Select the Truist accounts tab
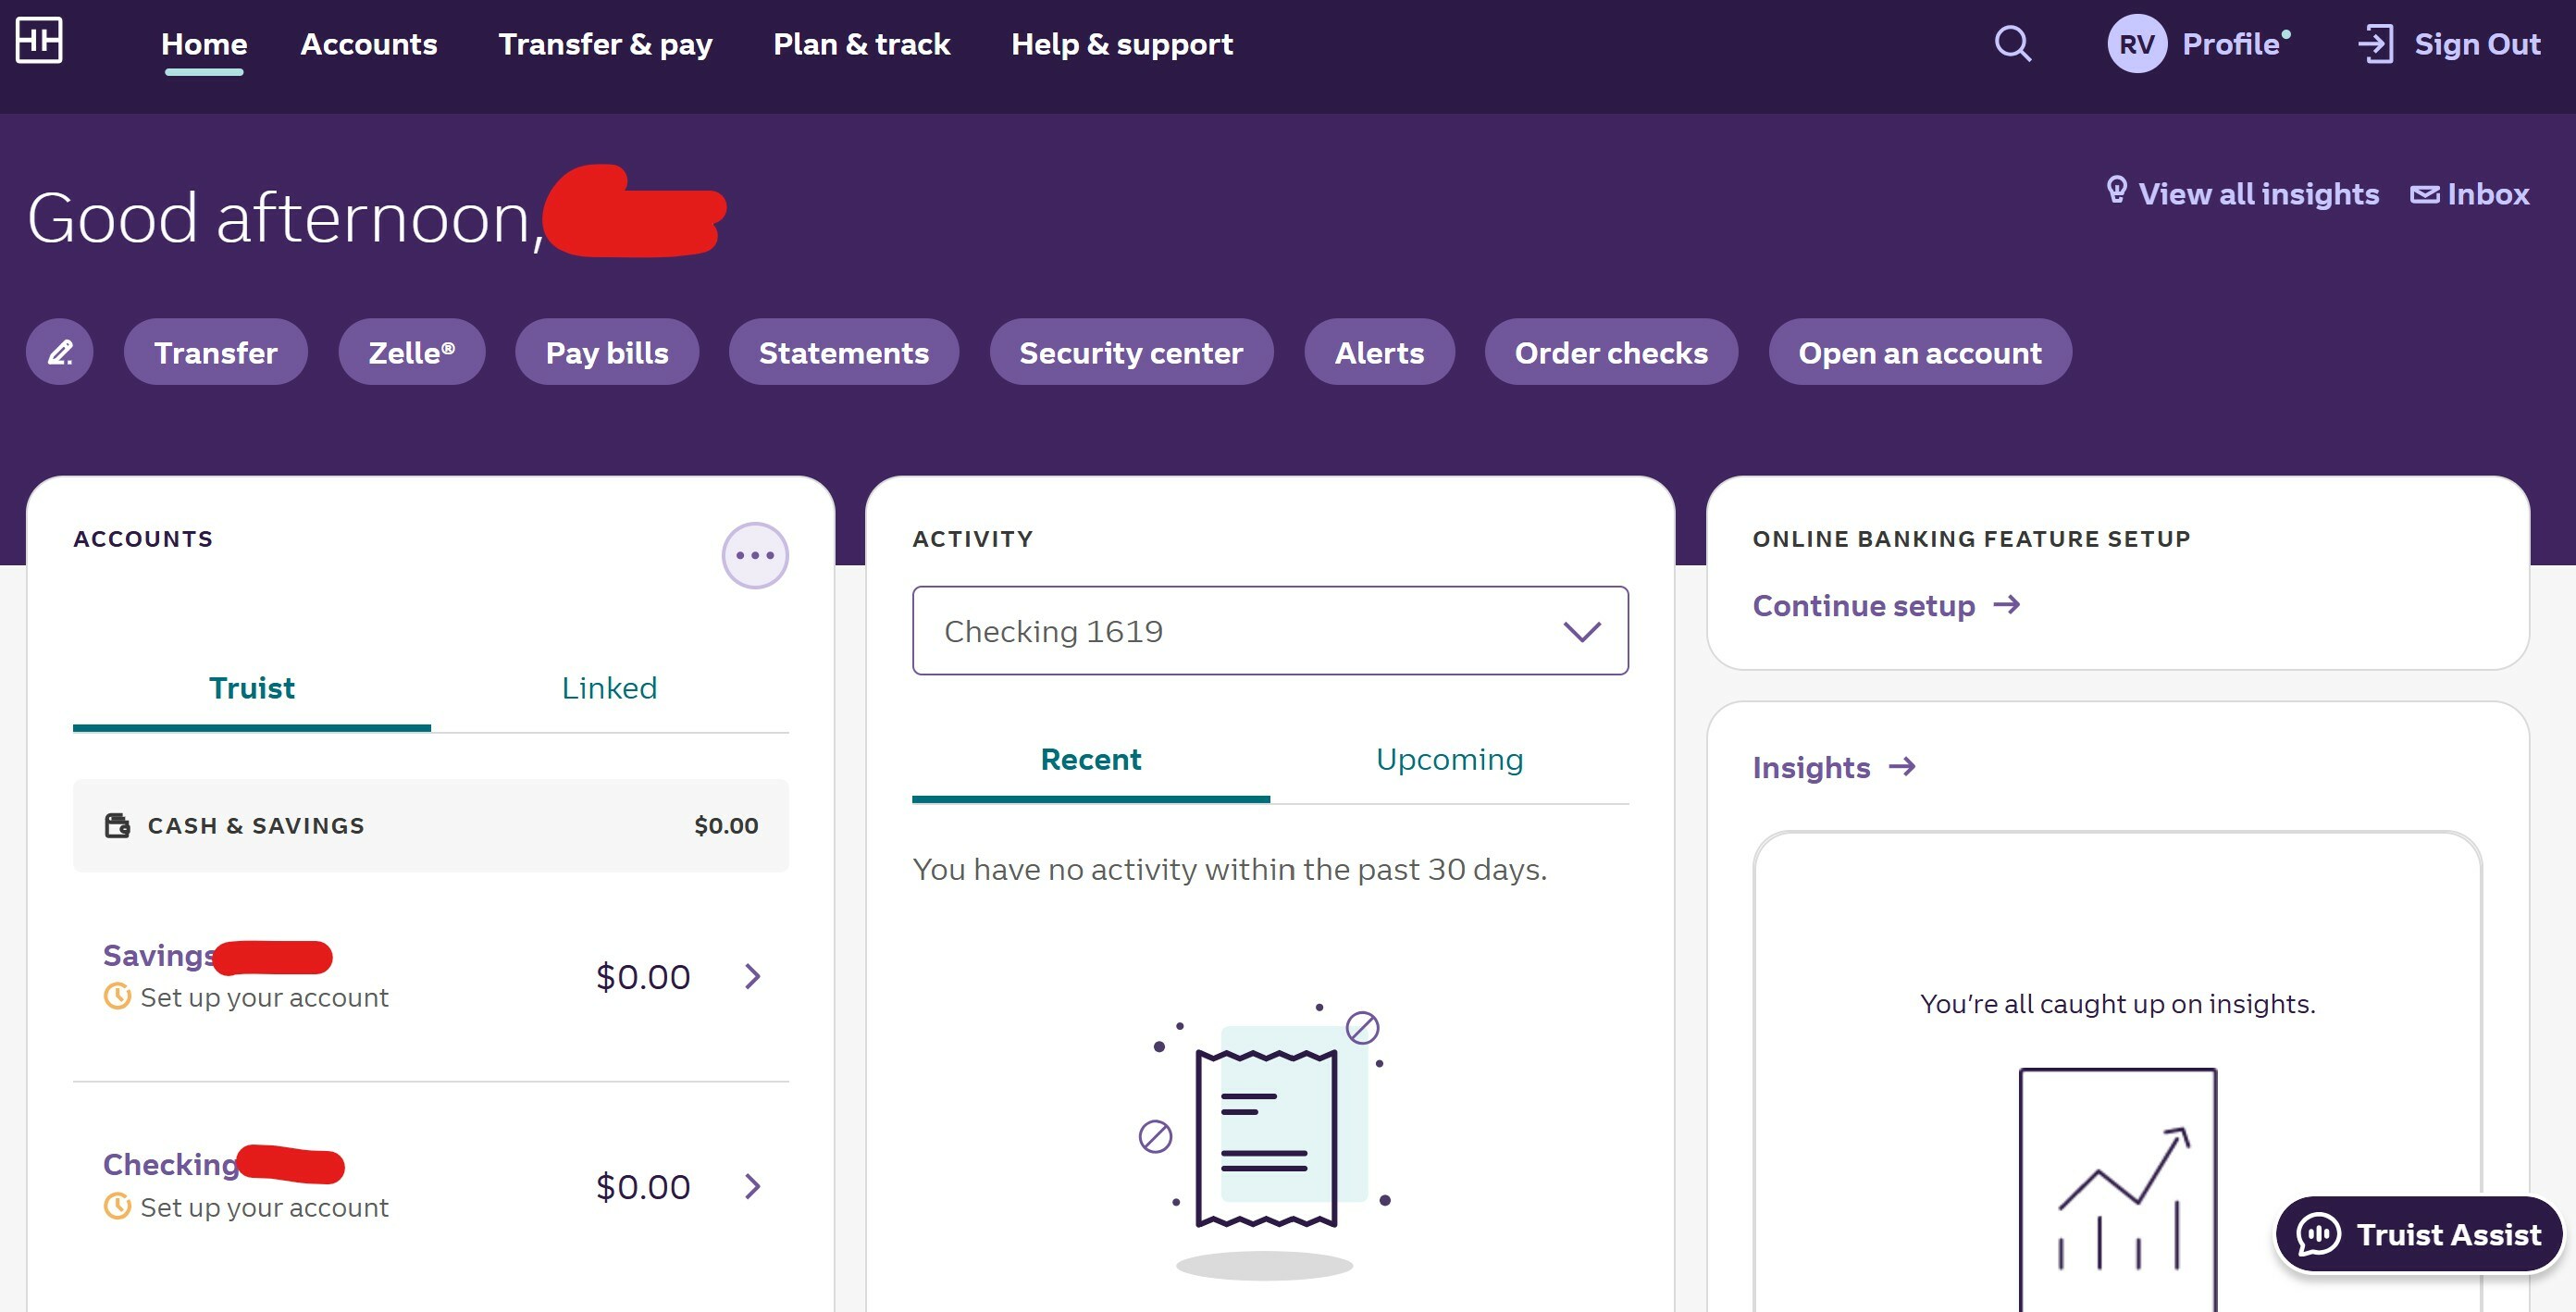The image size is (2576, 1312). point(252,689)
